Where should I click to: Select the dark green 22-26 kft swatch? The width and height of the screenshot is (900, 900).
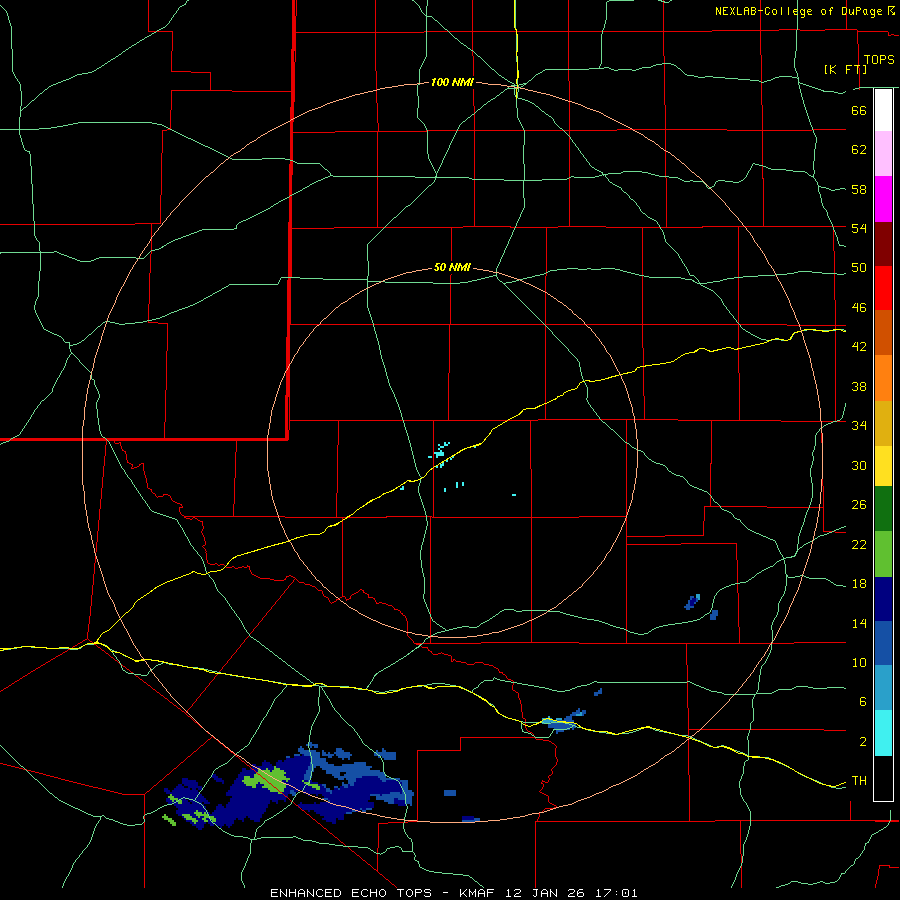883,509
